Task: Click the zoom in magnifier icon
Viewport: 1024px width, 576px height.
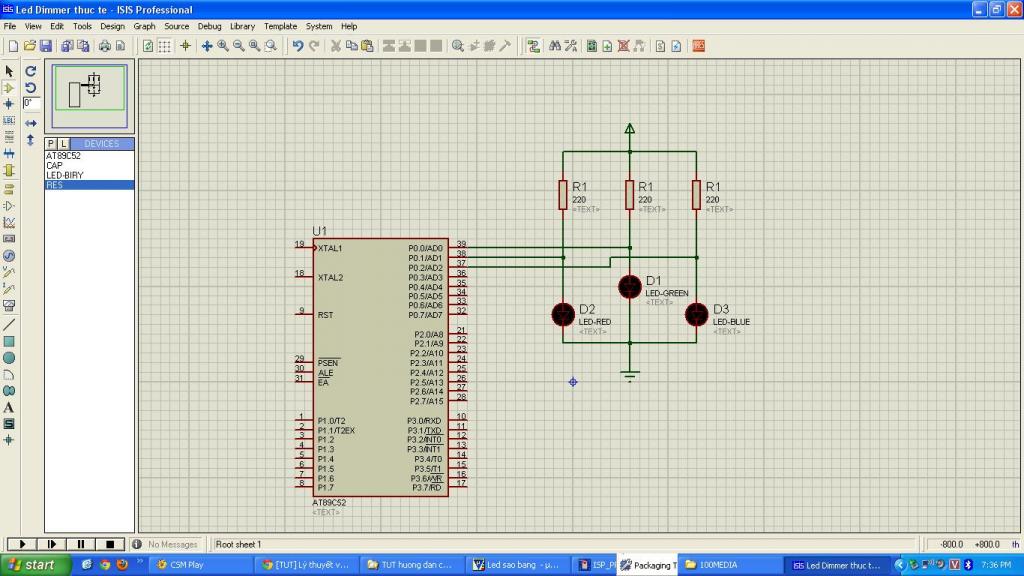Action: pyautogui.click(x=222, y=46)
